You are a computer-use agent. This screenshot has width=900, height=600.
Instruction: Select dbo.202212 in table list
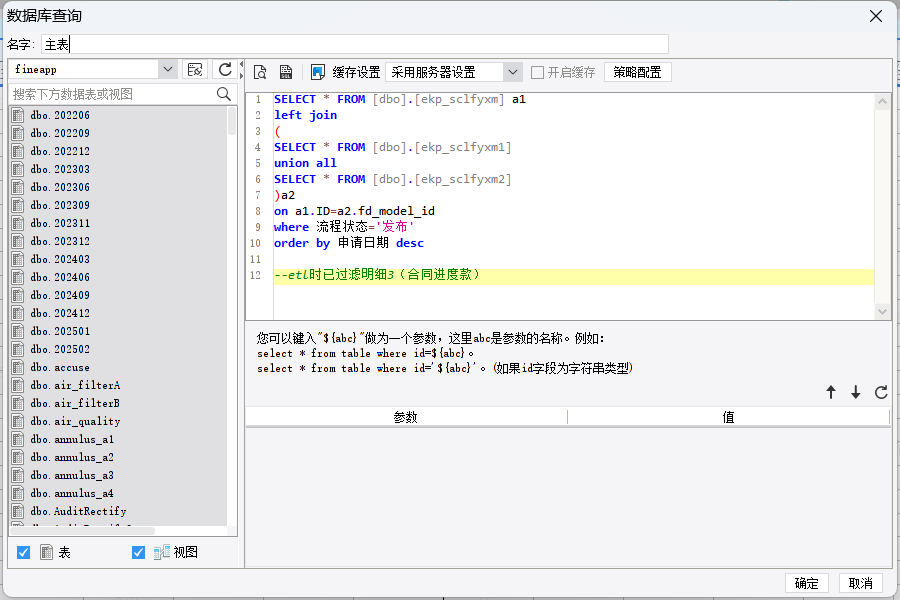[60, 151]
